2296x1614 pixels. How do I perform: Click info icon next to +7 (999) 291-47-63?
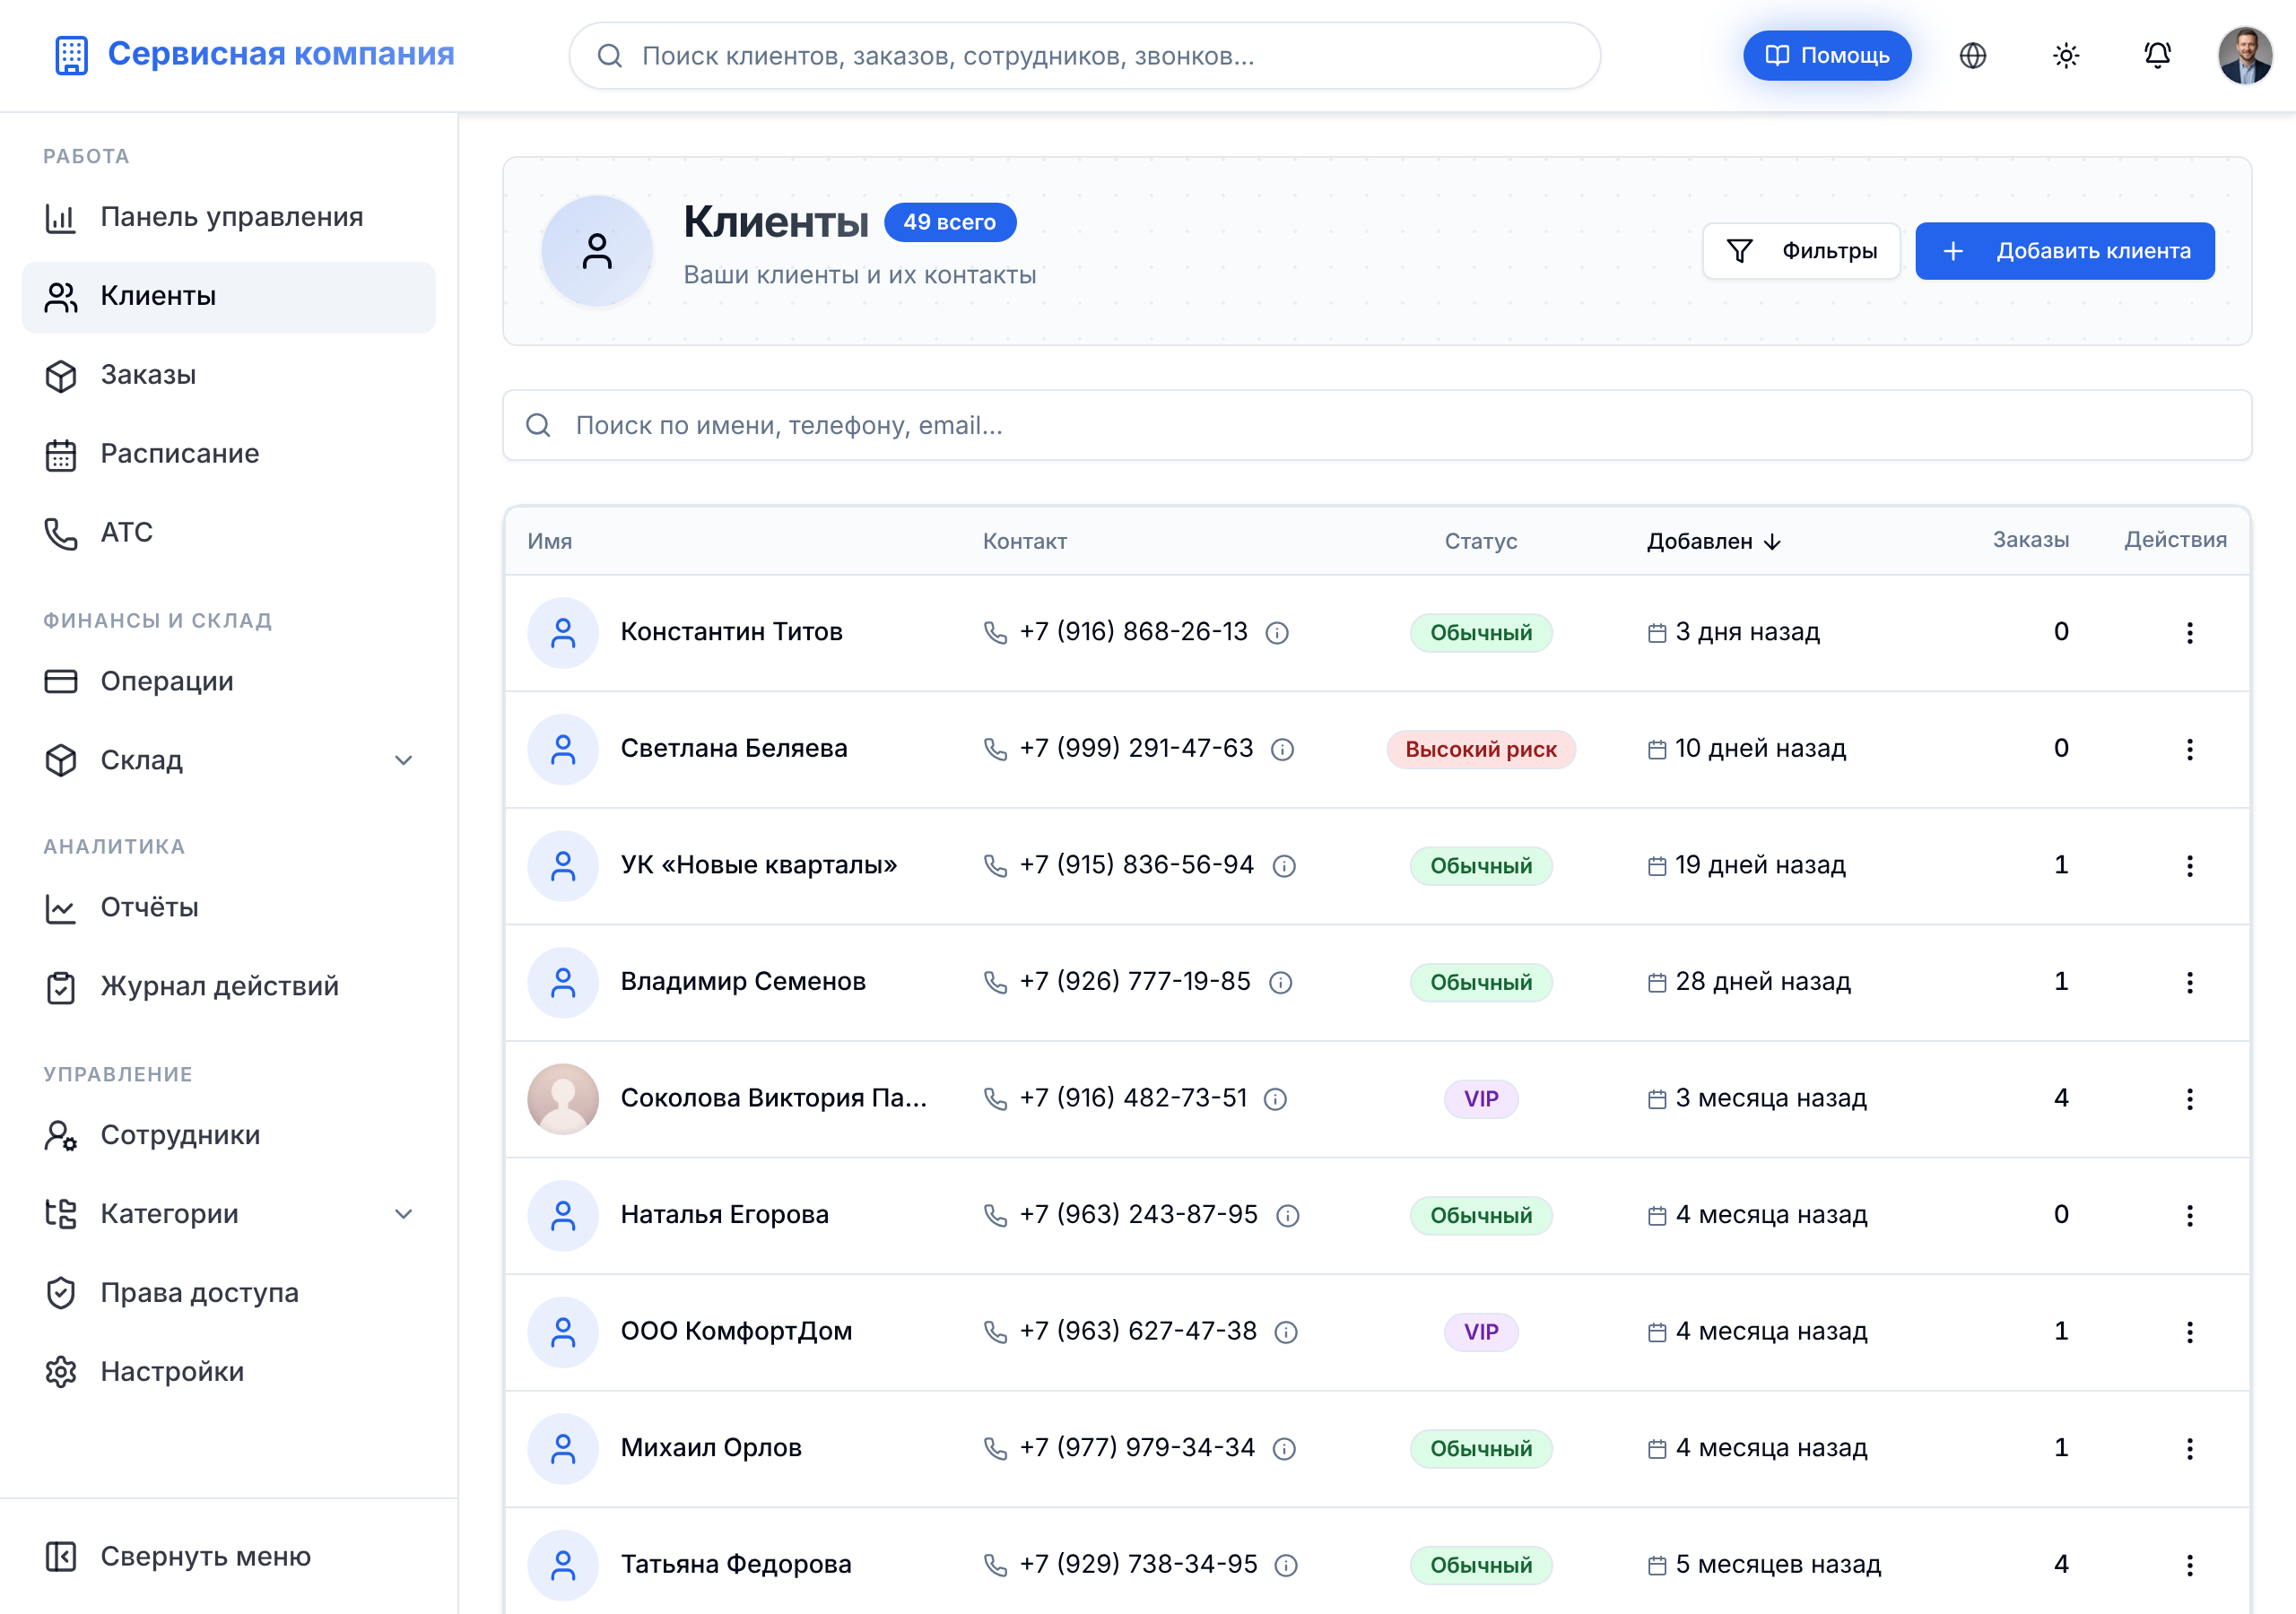pos(1282,750)
